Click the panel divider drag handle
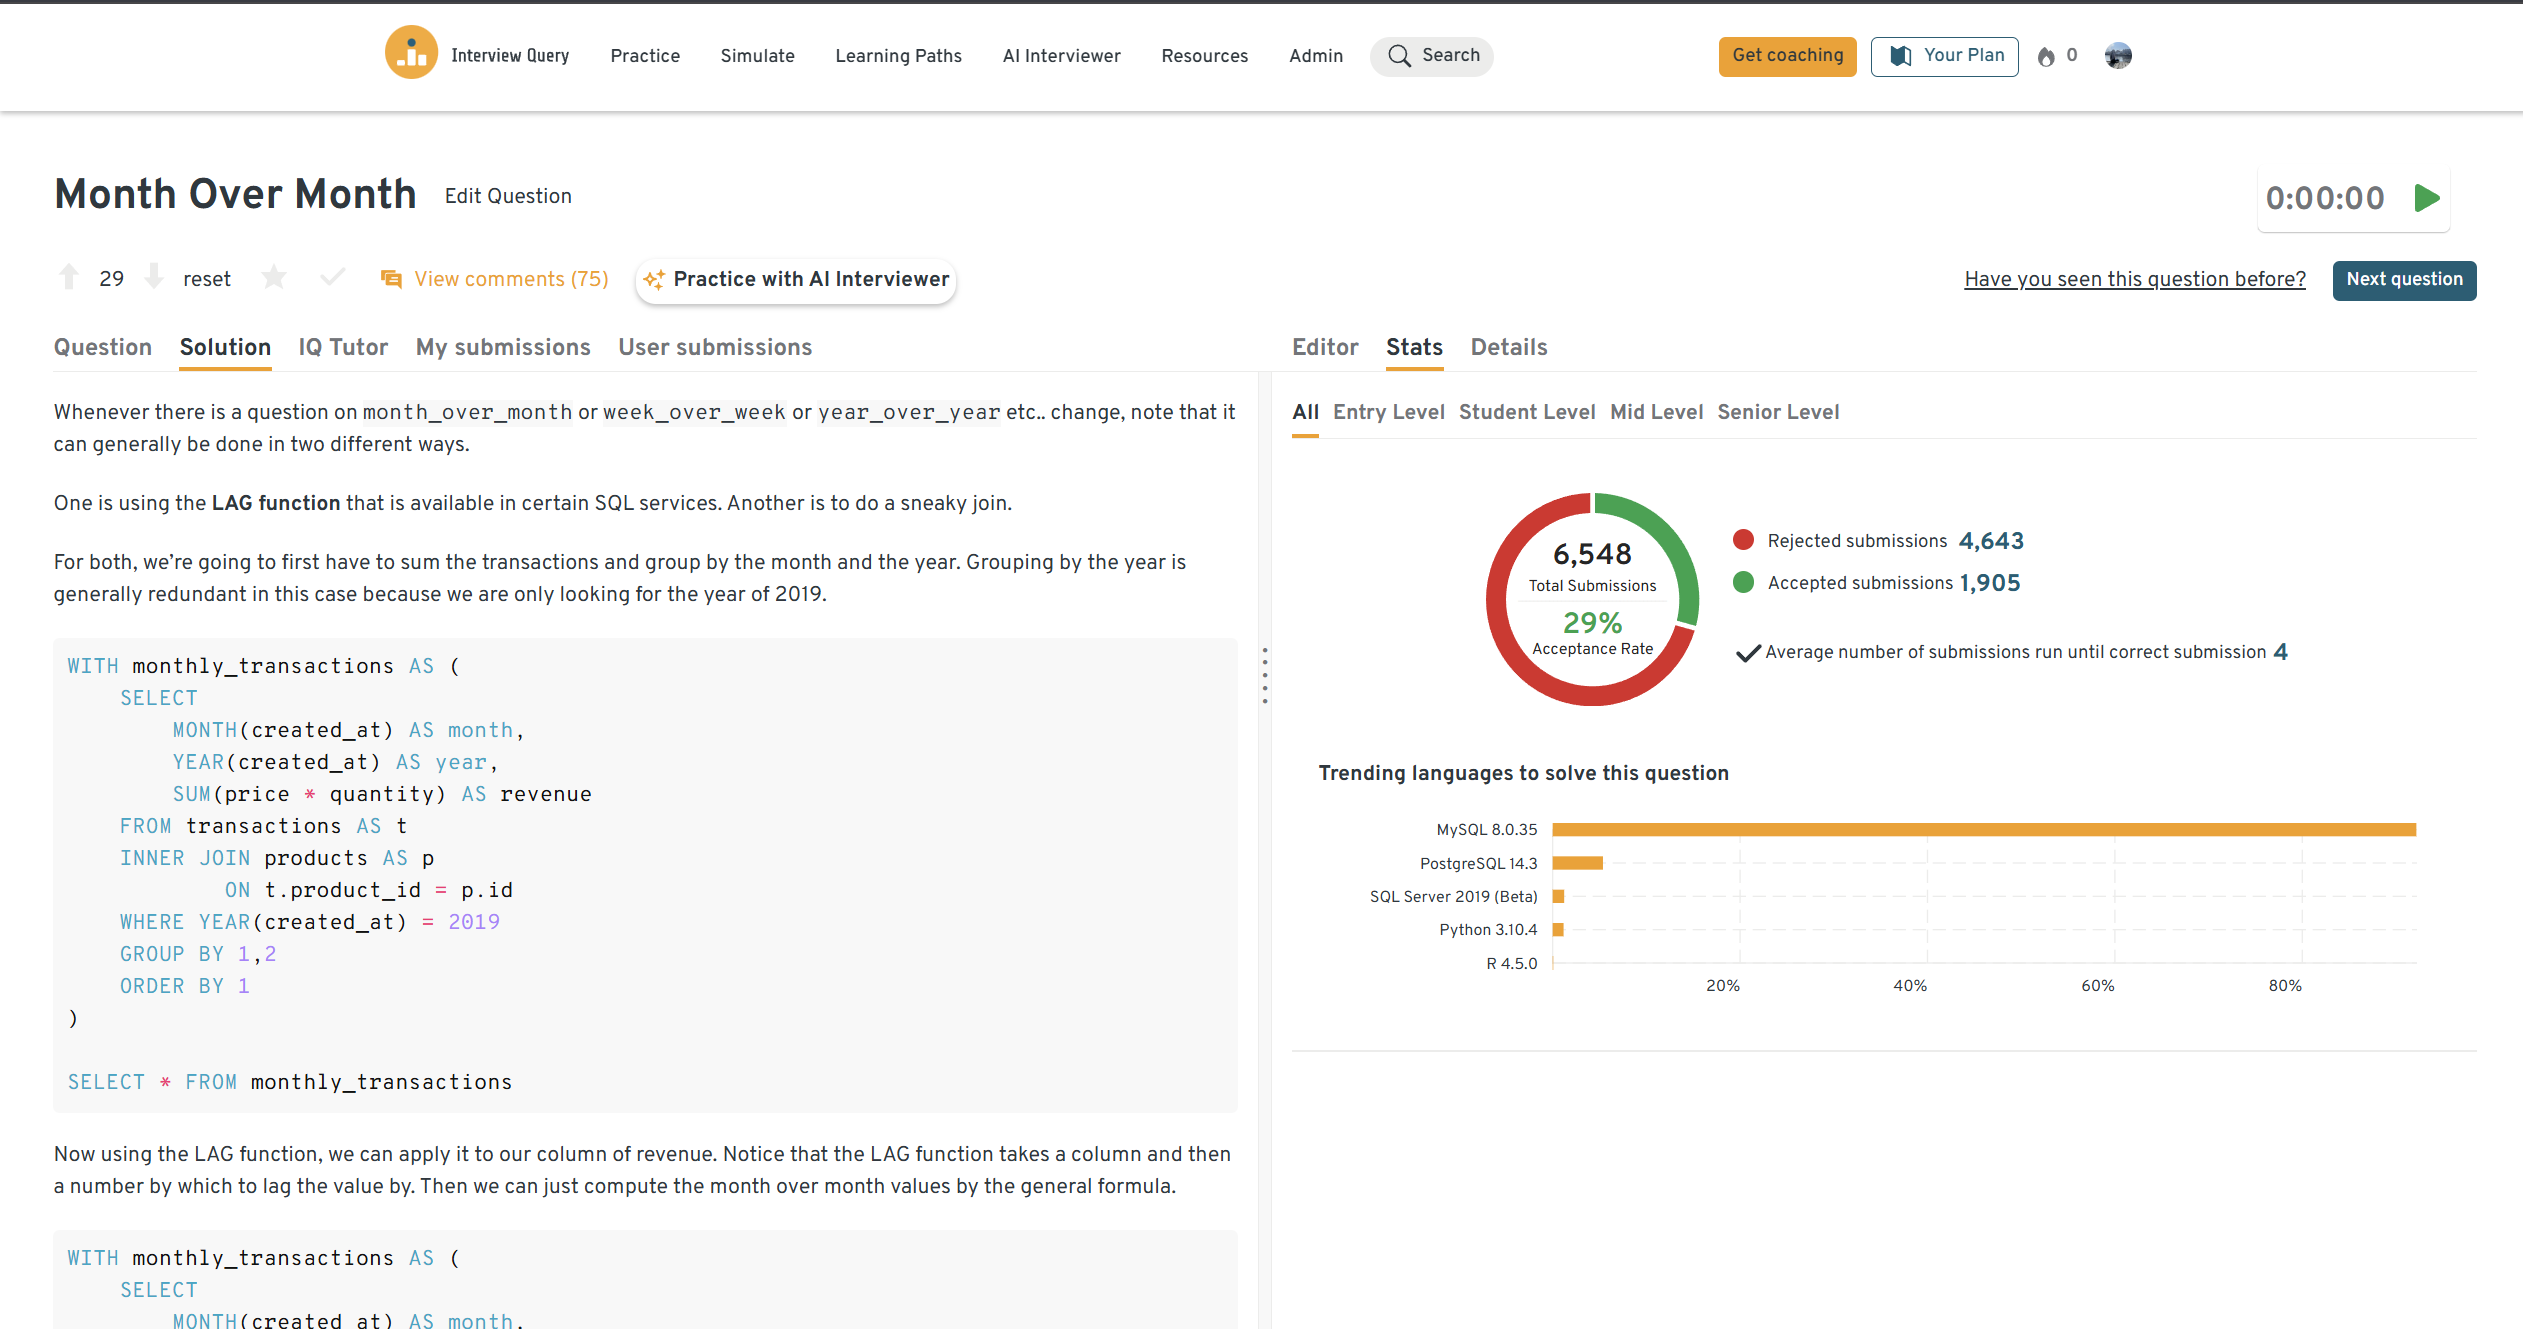 click(x=1265, y=675)
